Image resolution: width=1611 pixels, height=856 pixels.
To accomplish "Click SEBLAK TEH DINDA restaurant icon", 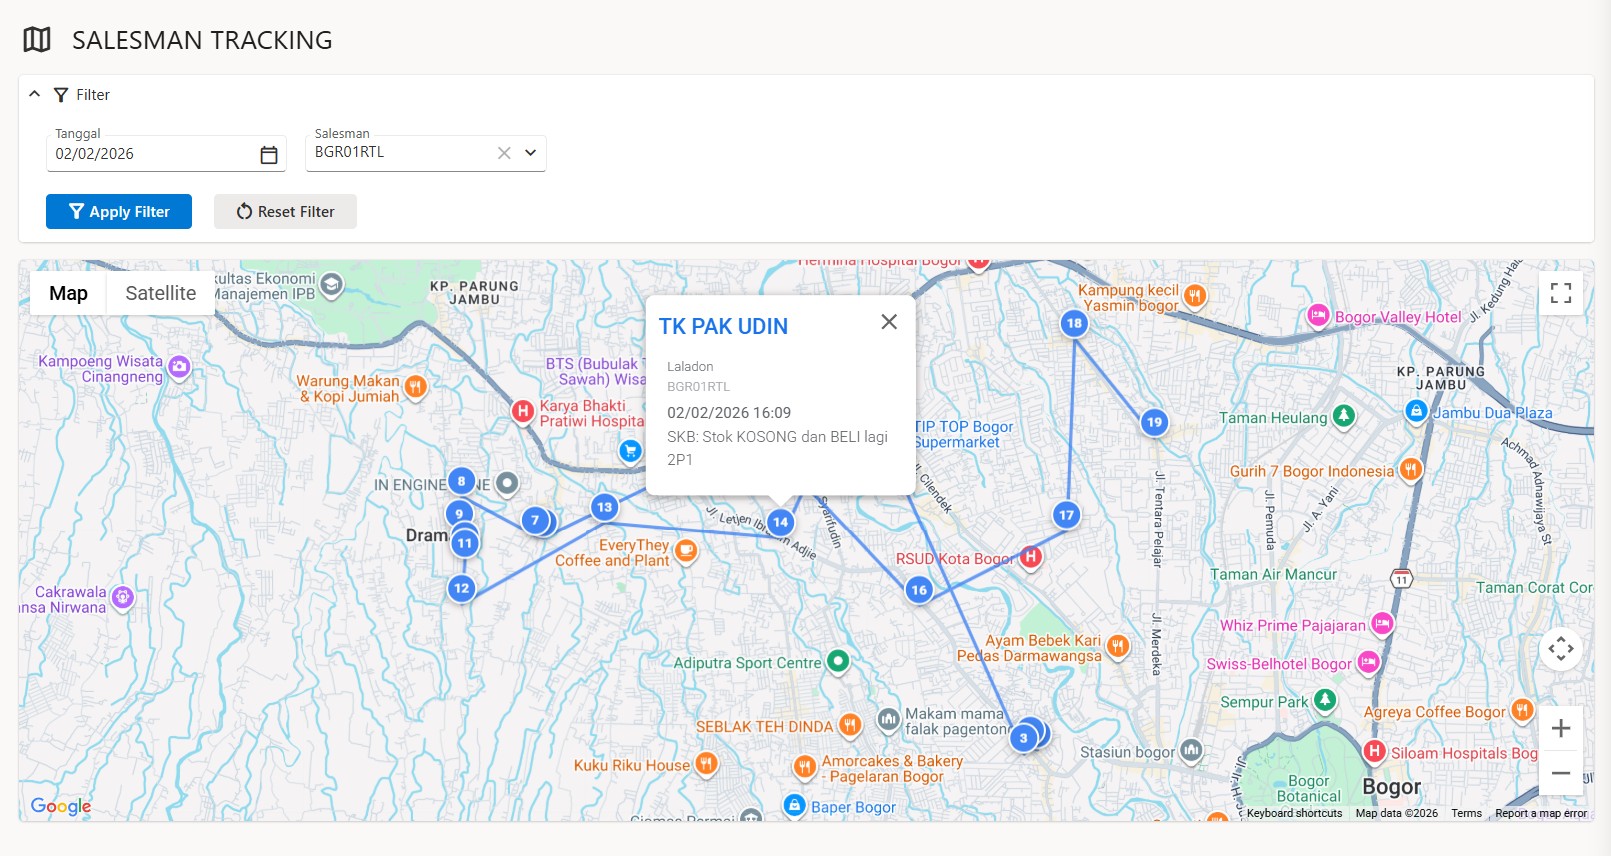I will point(850,724).
